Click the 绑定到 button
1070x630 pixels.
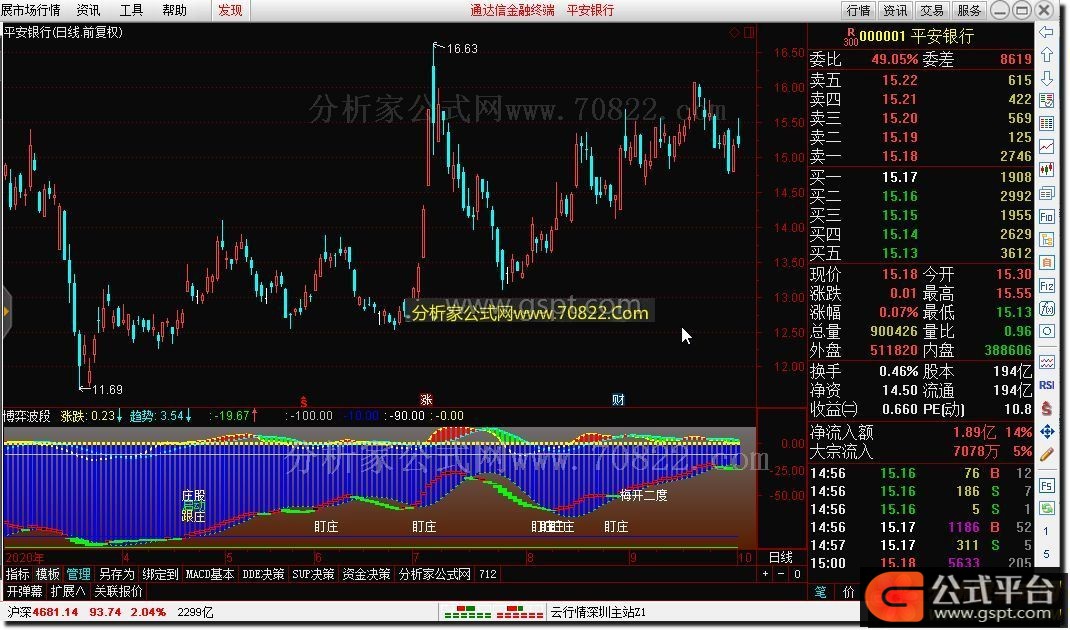tap(160, 574)
